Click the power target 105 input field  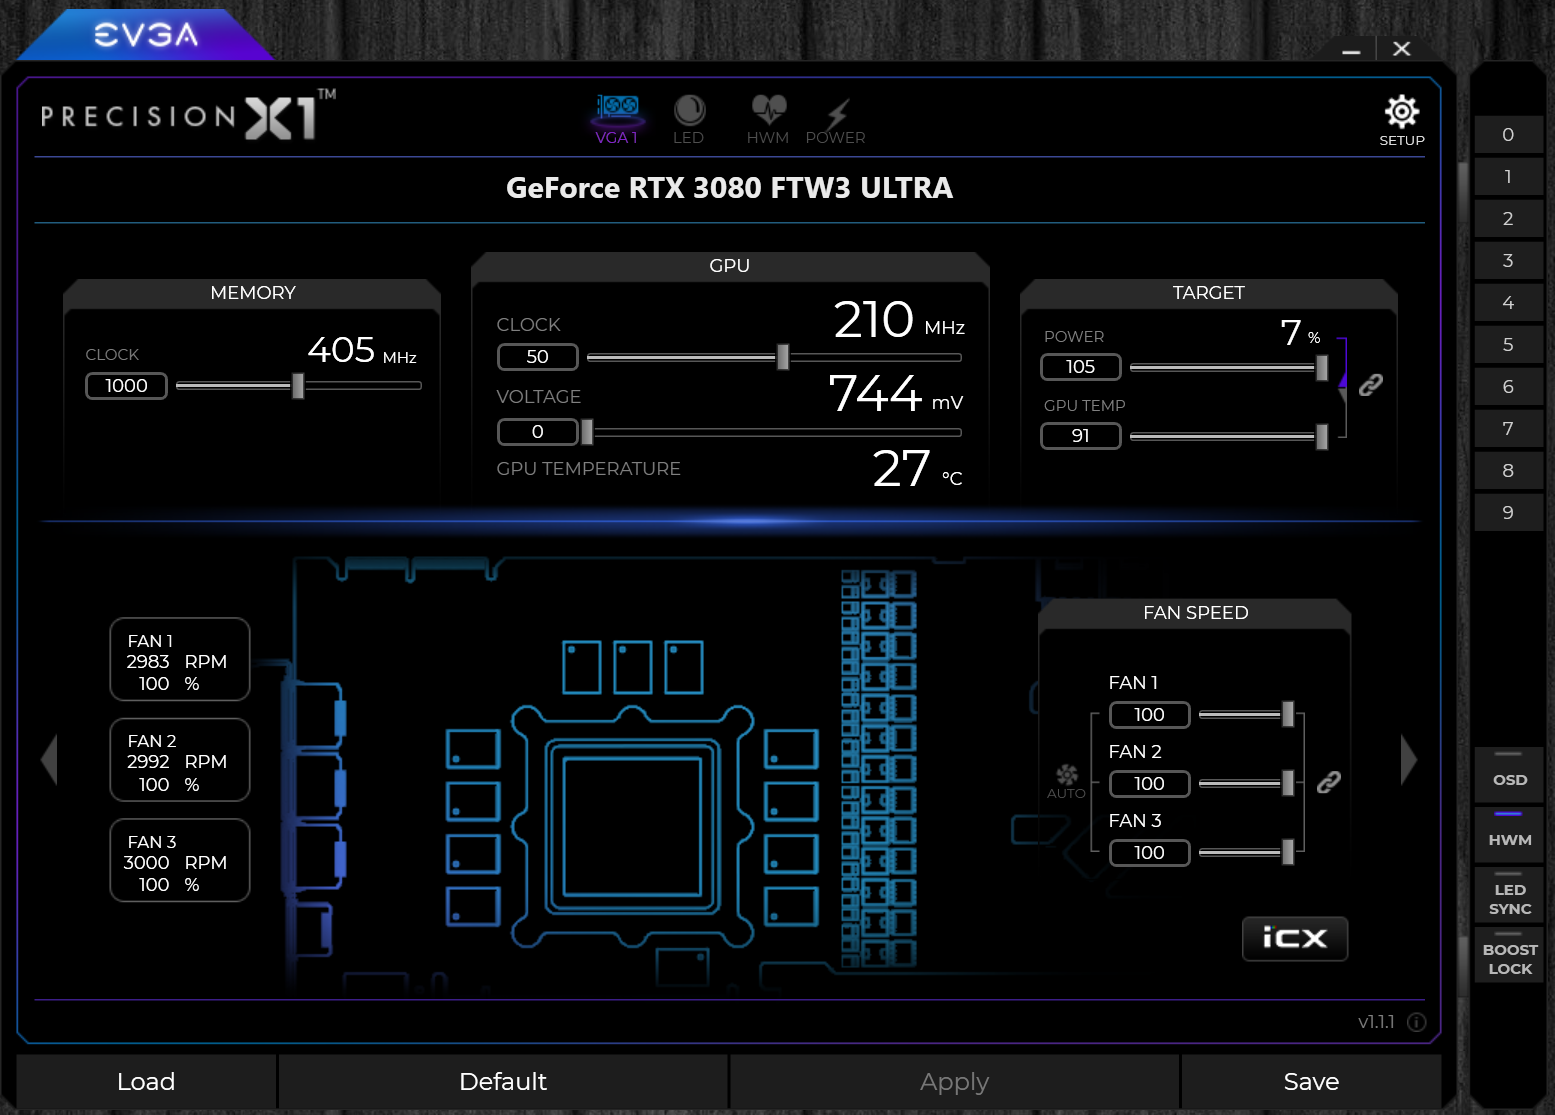click(1081, 367)
